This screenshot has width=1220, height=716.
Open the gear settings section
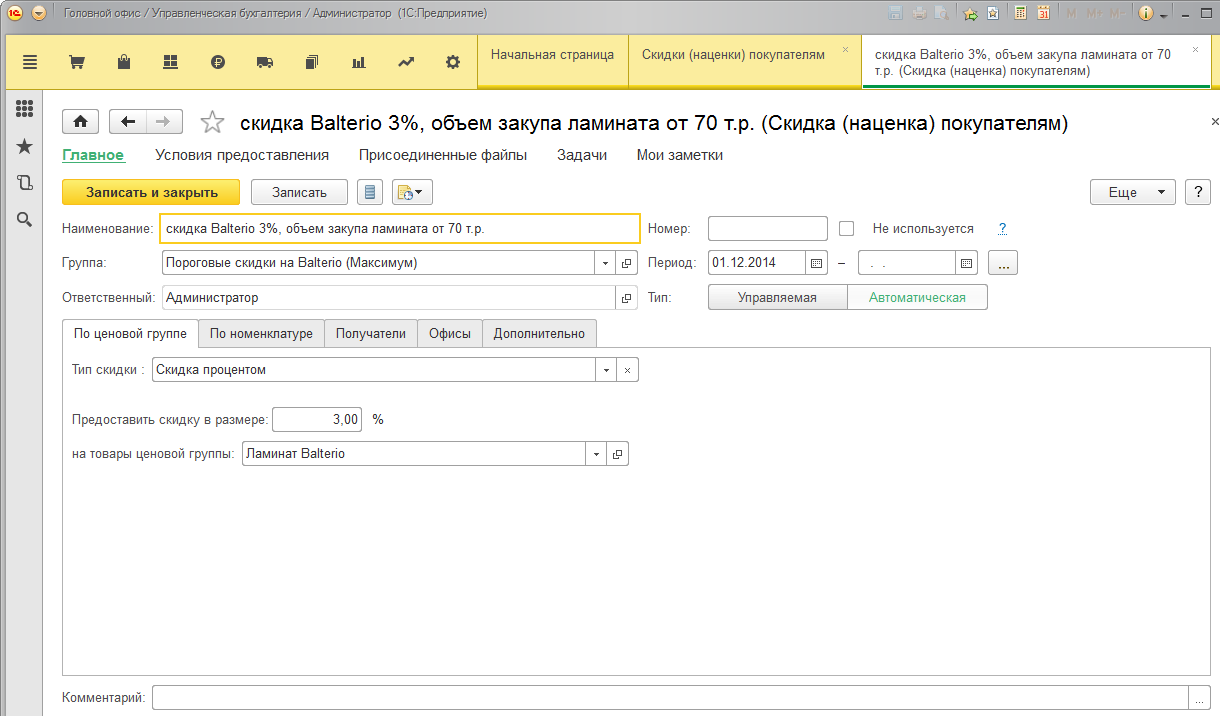453,62
